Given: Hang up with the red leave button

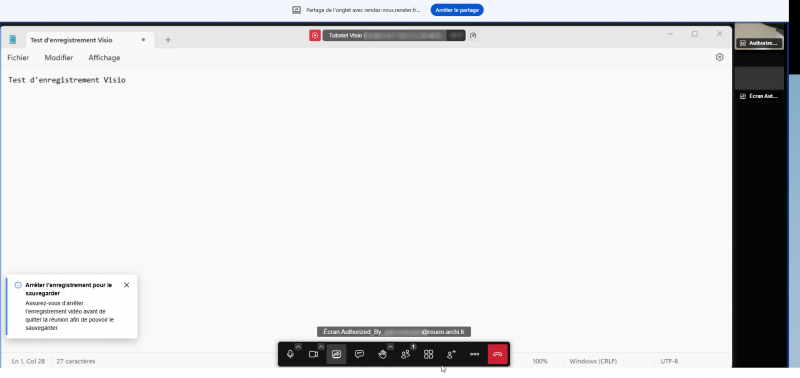Looking at the screenshot, I should pyautogui.click(x=498, y=354).
